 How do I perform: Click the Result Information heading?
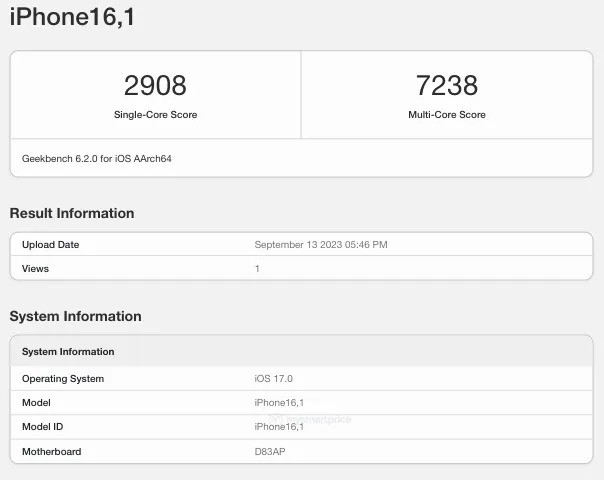pyautogui.click(x=72, y=213)
